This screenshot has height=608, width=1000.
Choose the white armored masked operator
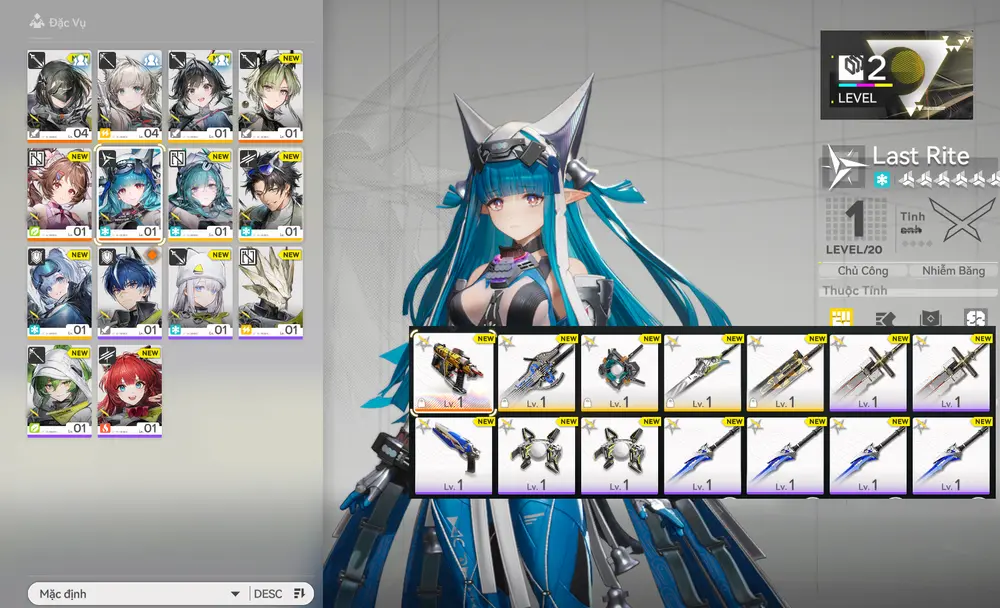pyautogui.click(x=270, y=293)
